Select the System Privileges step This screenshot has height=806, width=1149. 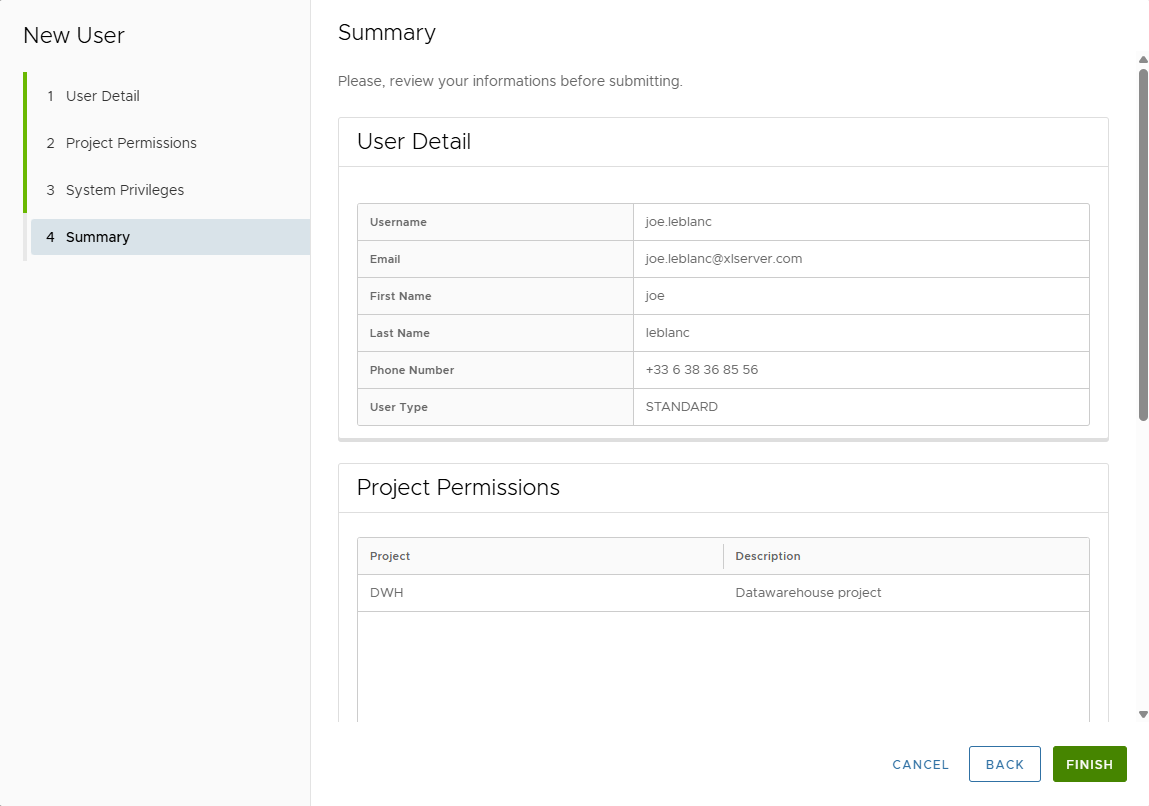(x=125, y=189)
